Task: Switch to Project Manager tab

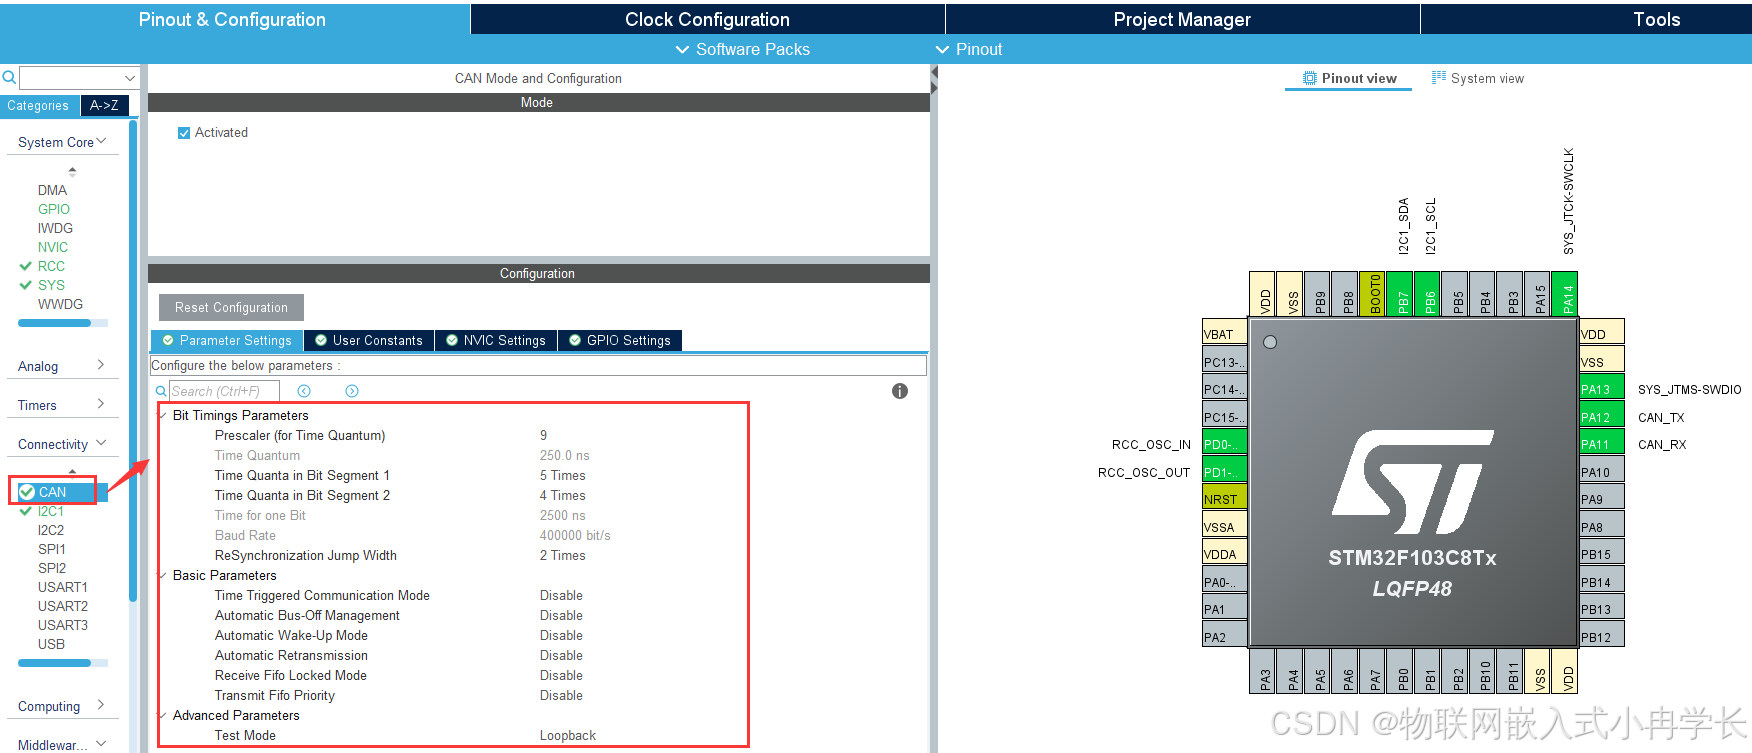Action: 1182,19
